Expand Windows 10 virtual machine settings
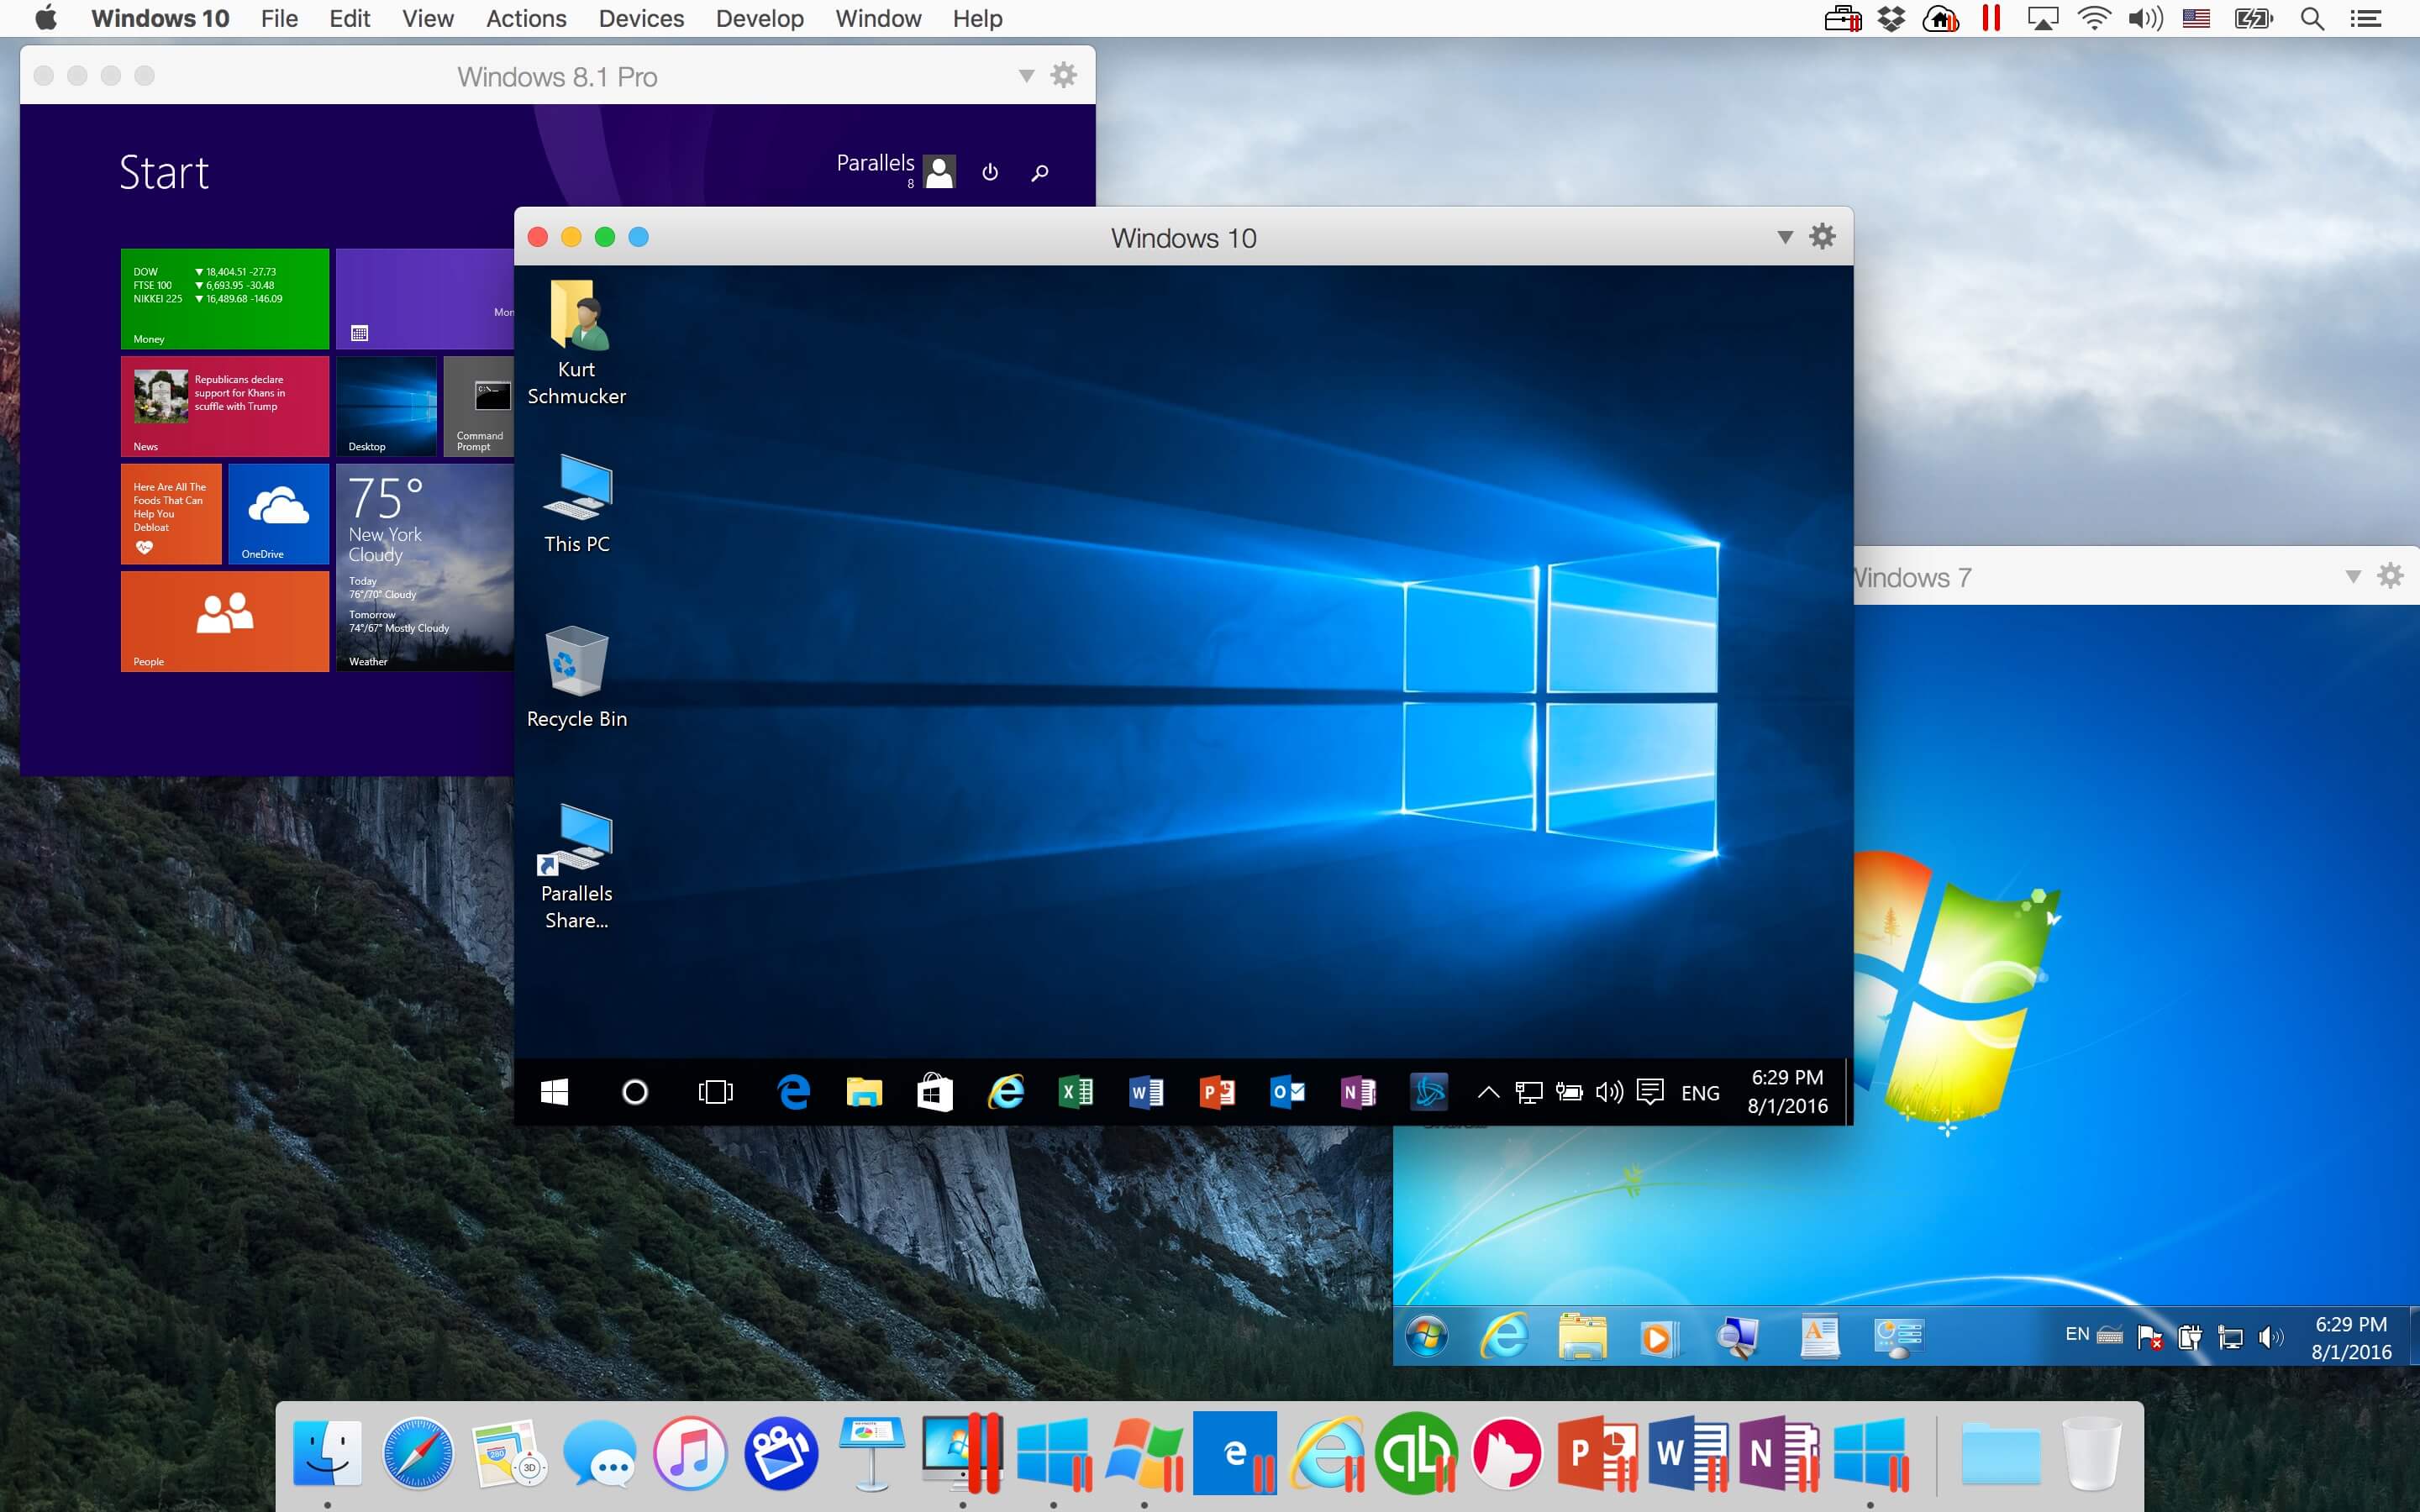The height and width of the screenshot is (1512, 2420). (x=1821, y=235)
